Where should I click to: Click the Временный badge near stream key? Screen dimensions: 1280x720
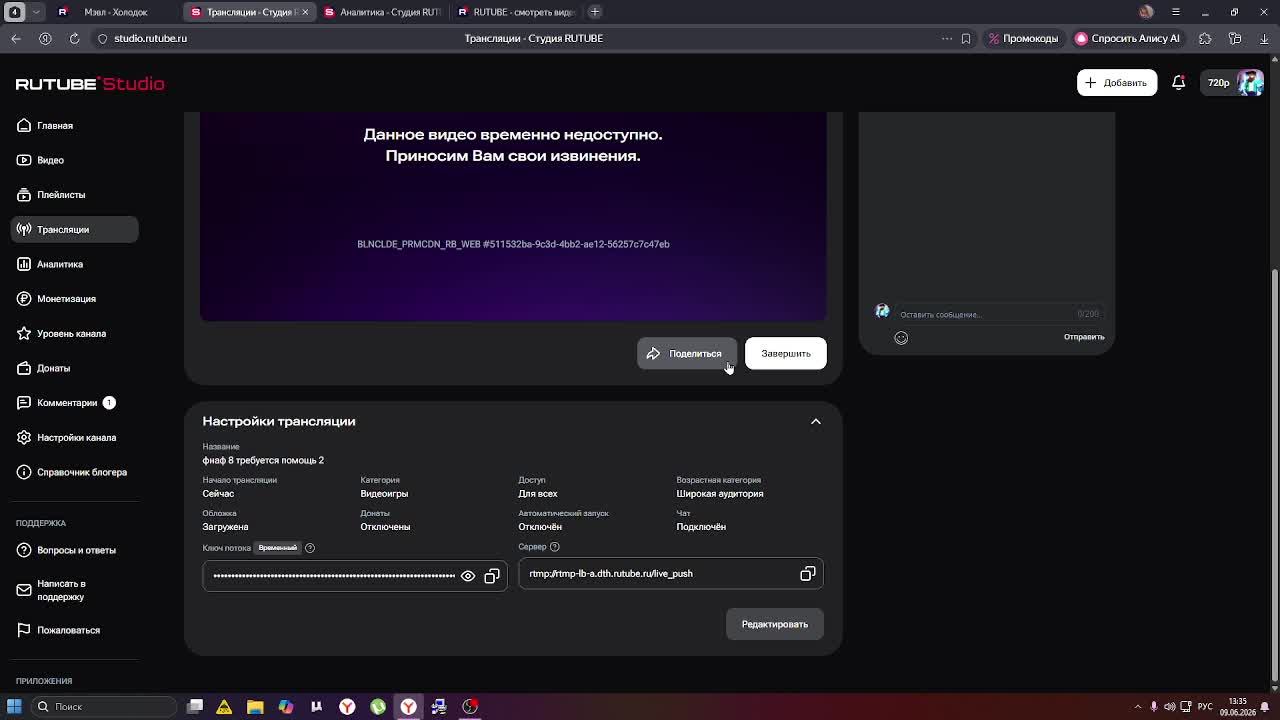click(x=278, y=548)
